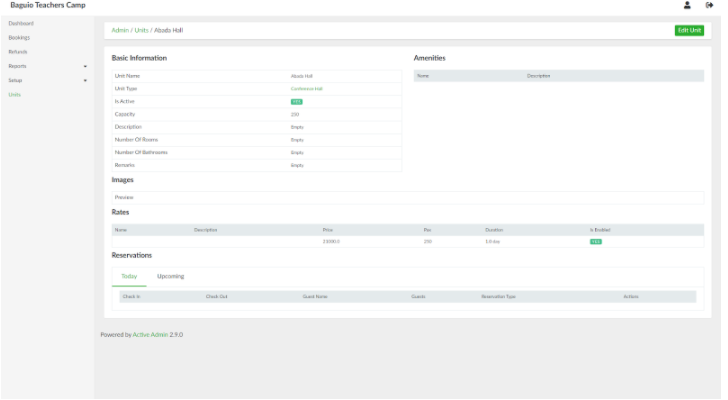Open the Conference Hall unit type link
This screenshot has width=728, height=400.
[x=306, y=89]
